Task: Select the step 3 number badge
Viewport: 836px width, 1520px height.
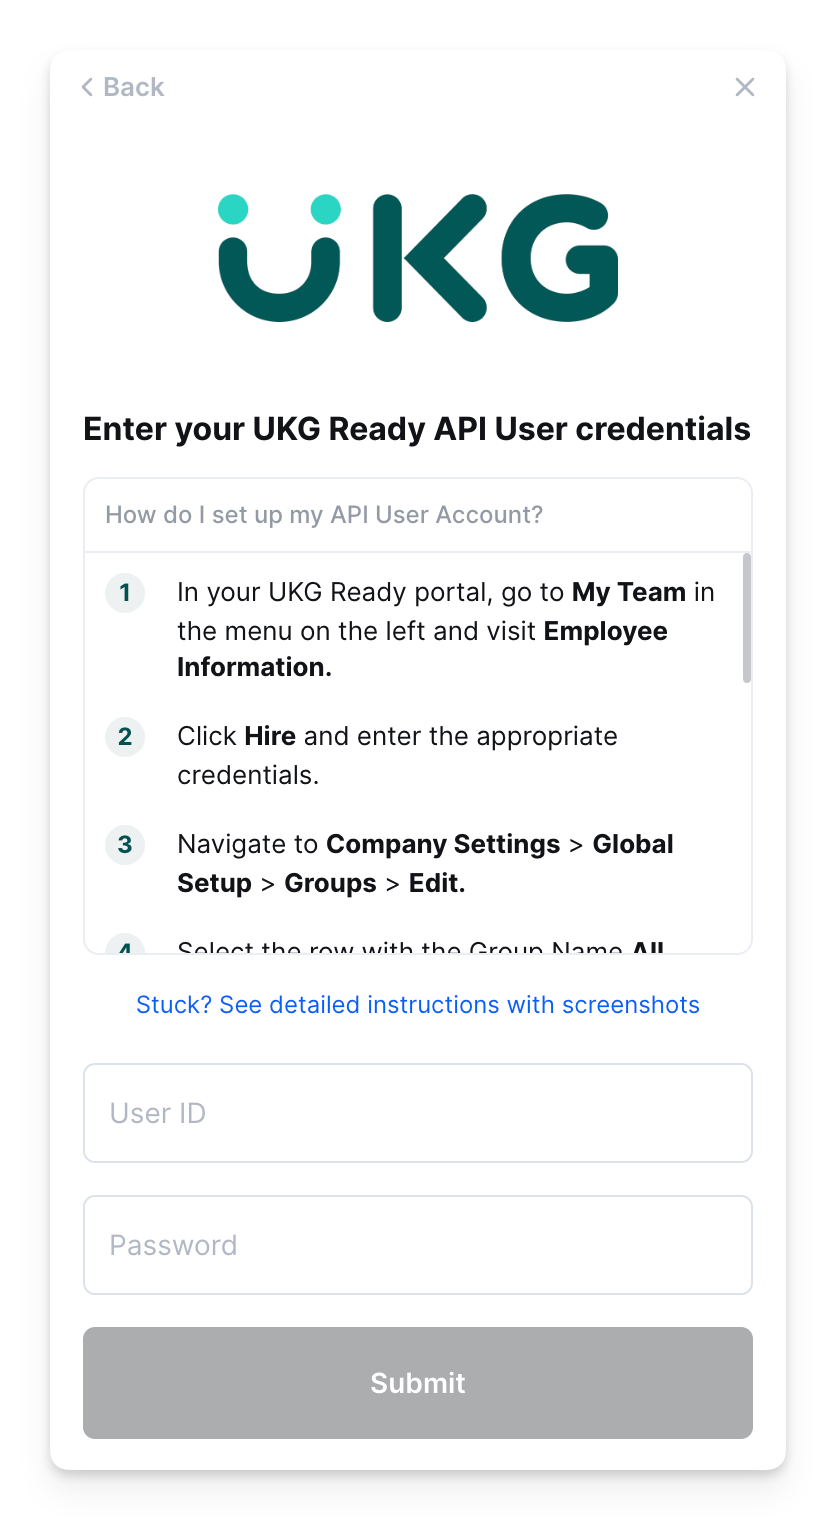Action: click(x=125, y=845)
